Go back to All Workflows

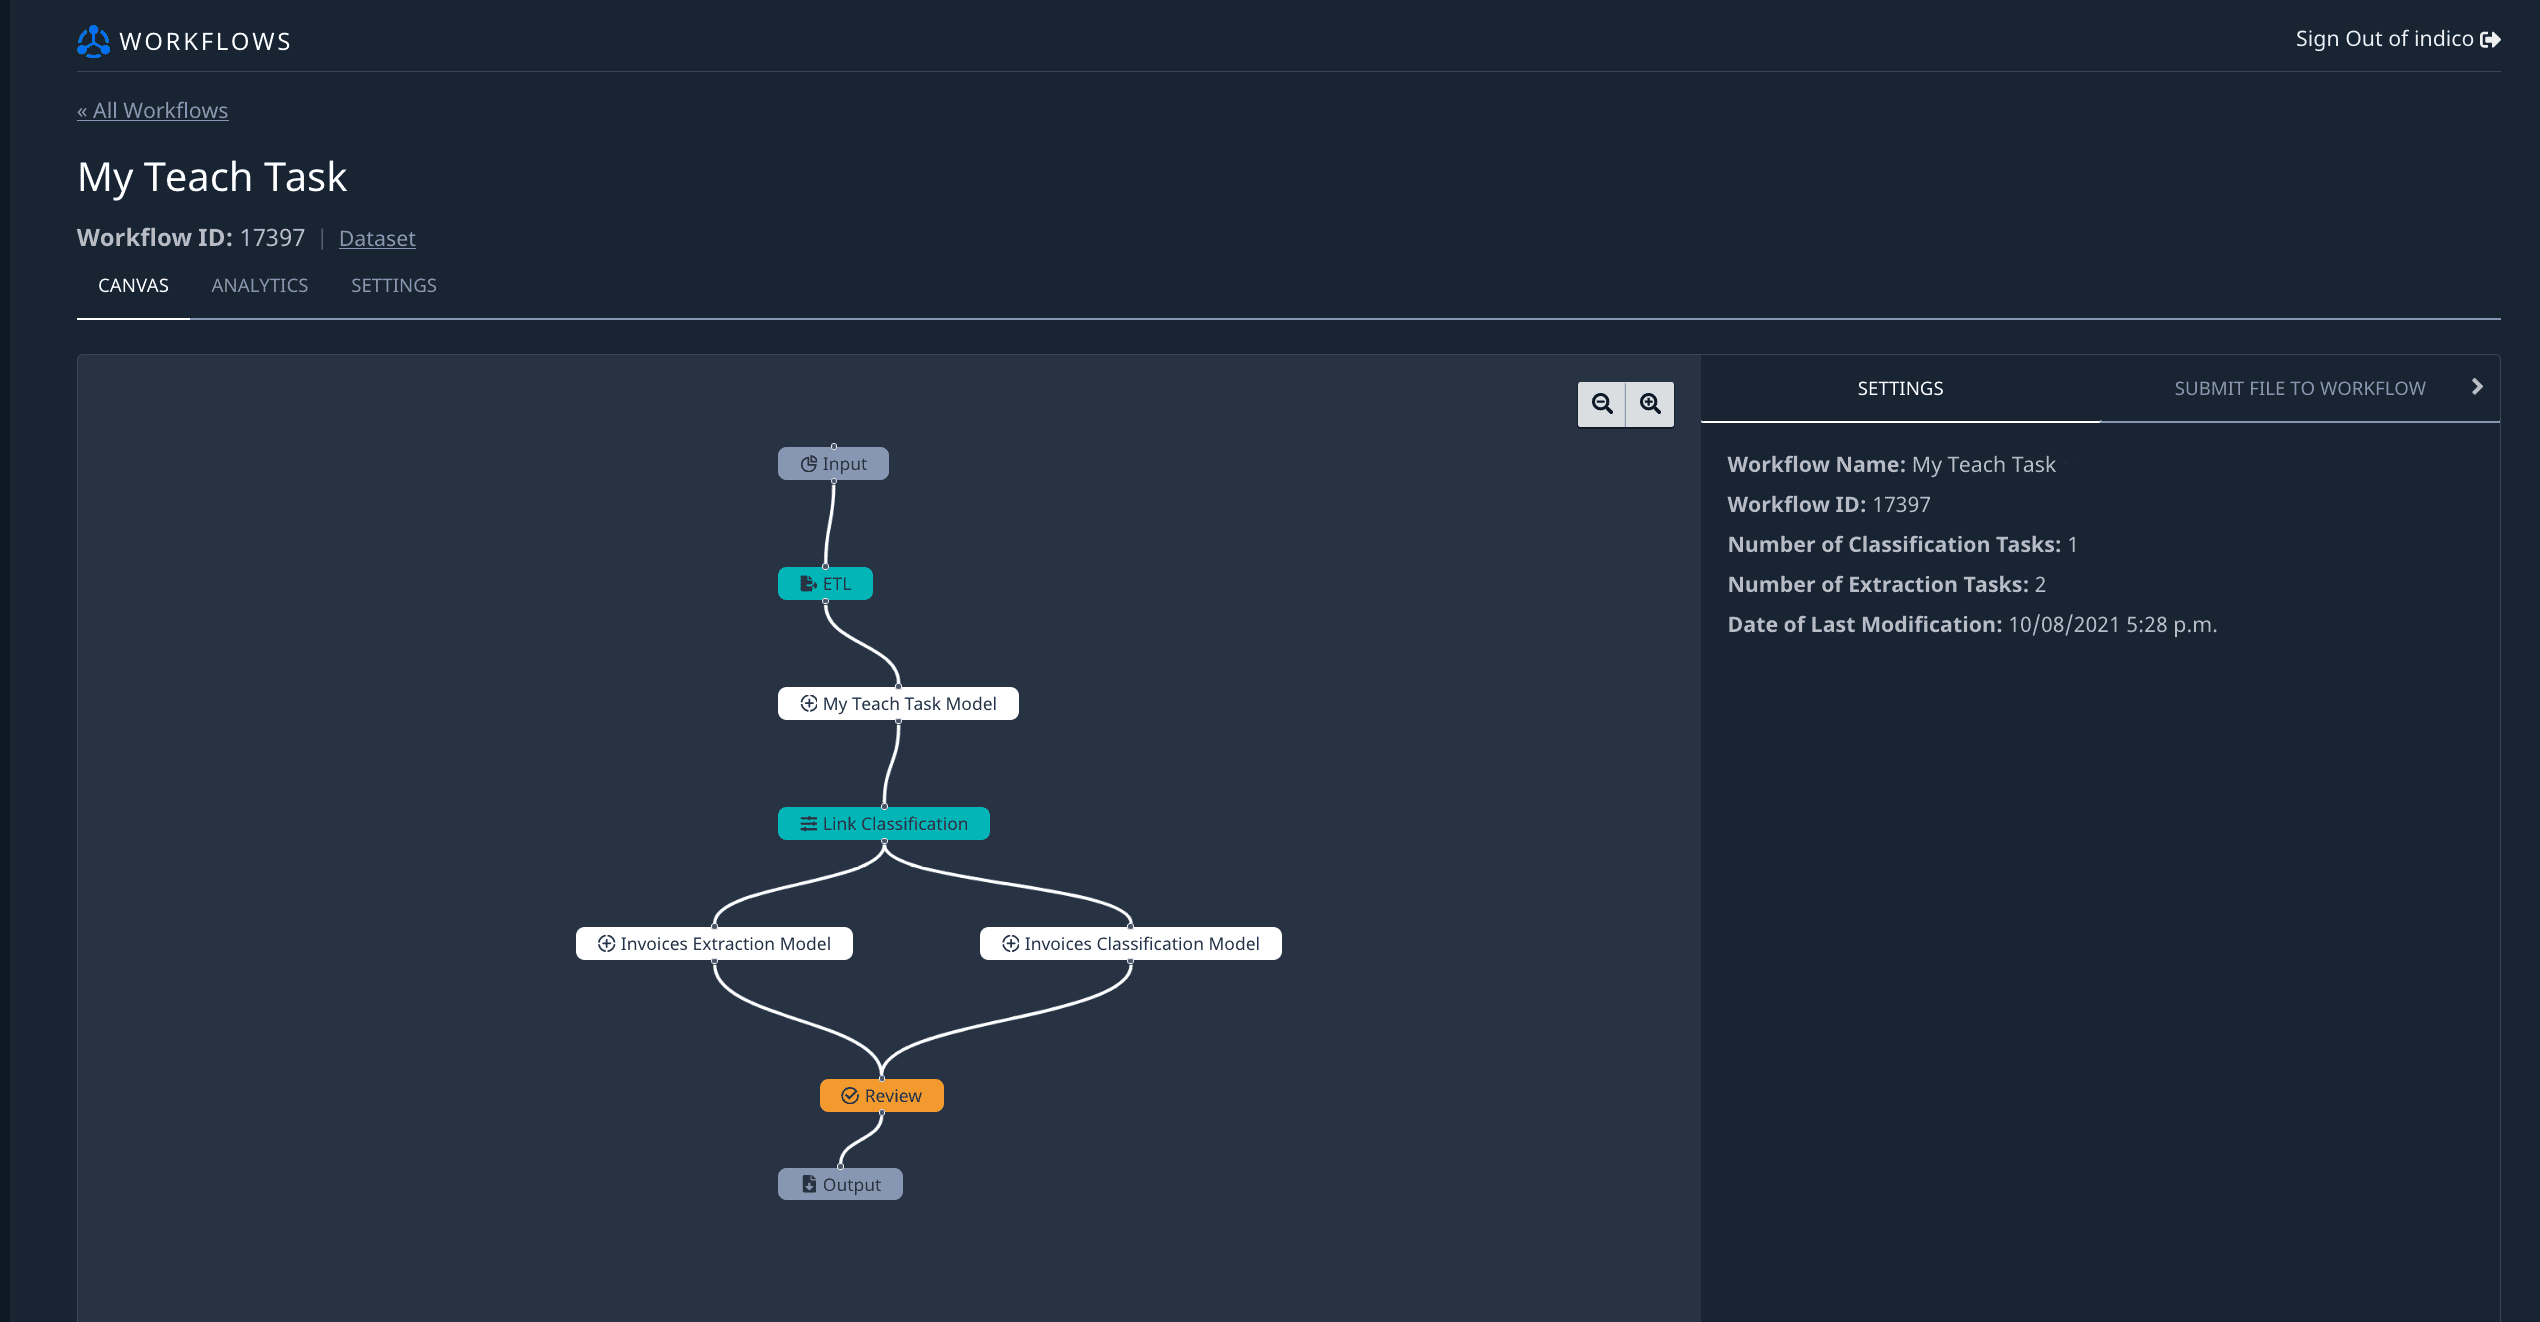[x=153, y=111]
